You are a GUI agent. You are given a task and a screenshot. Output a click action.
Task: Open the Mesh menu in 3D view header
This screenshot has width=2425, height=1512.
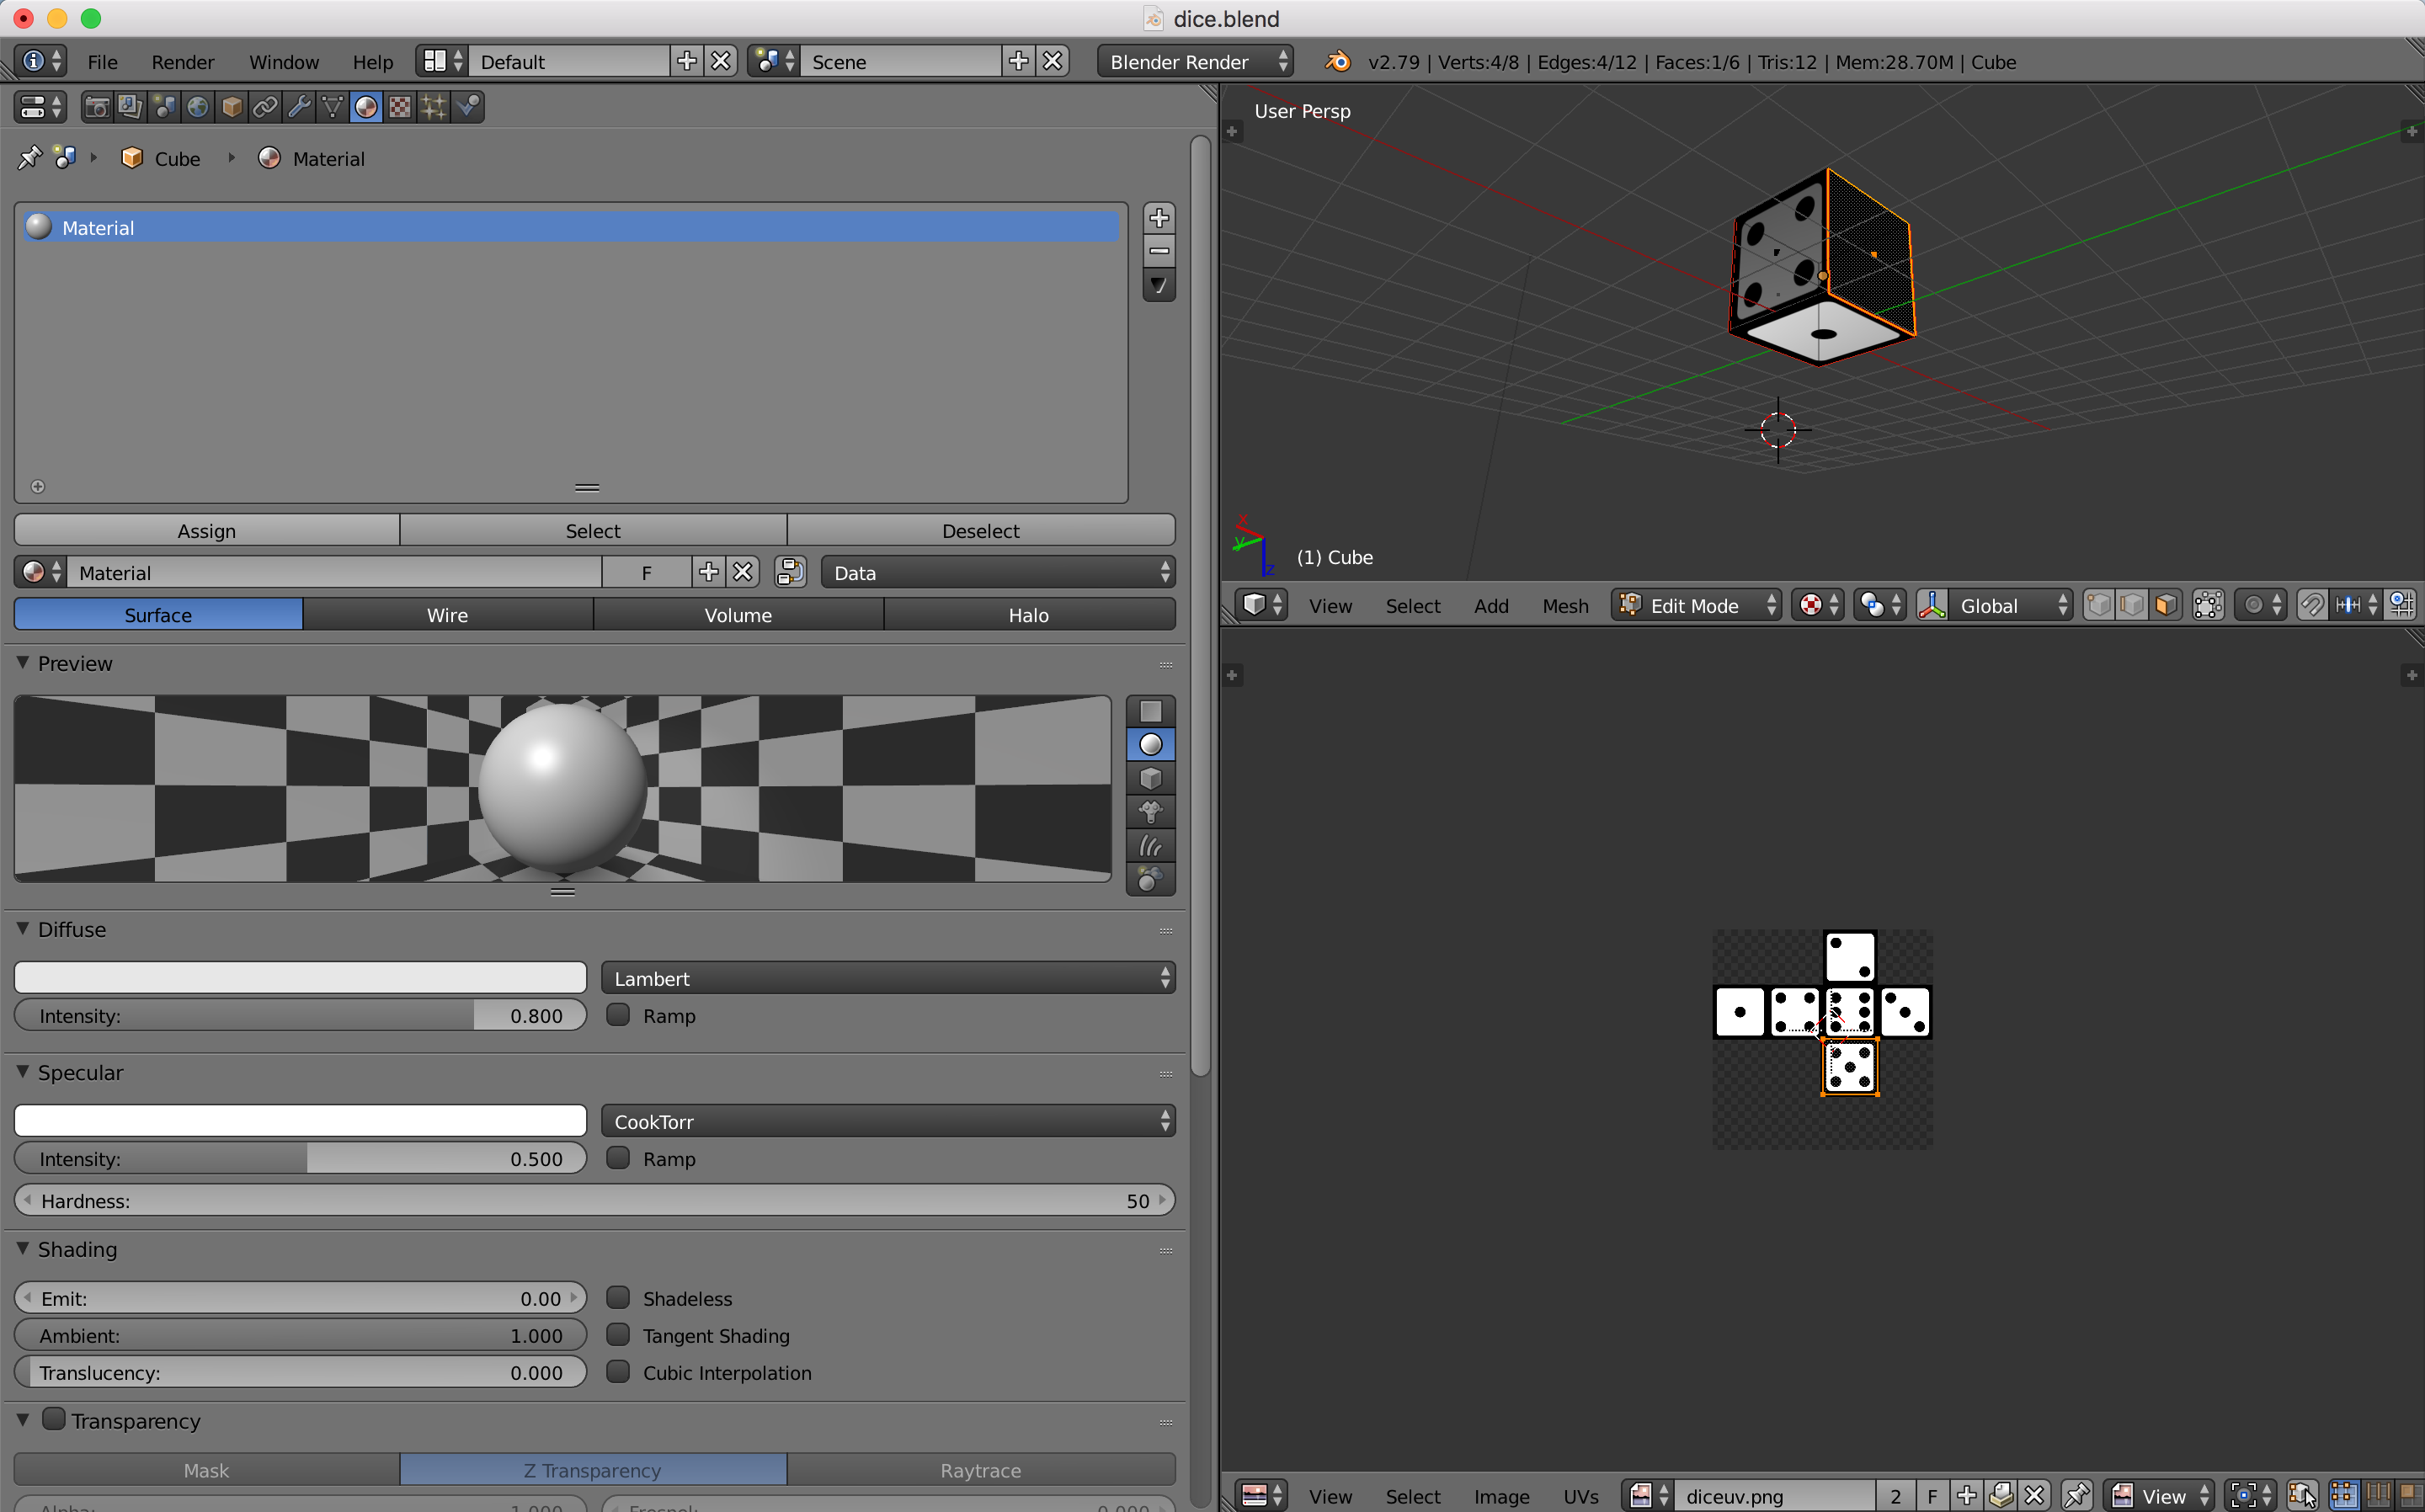pos(1565,605)
